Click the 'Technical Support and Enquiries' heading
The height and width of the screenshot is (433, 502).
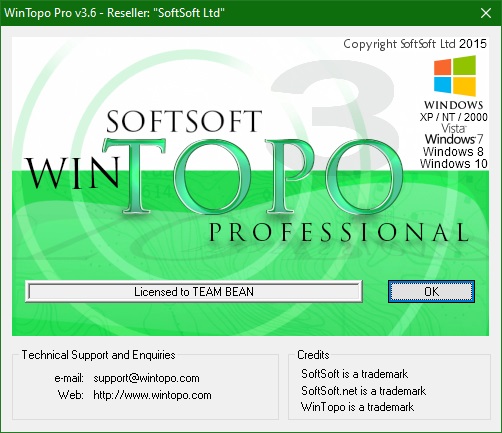(98, 355)
